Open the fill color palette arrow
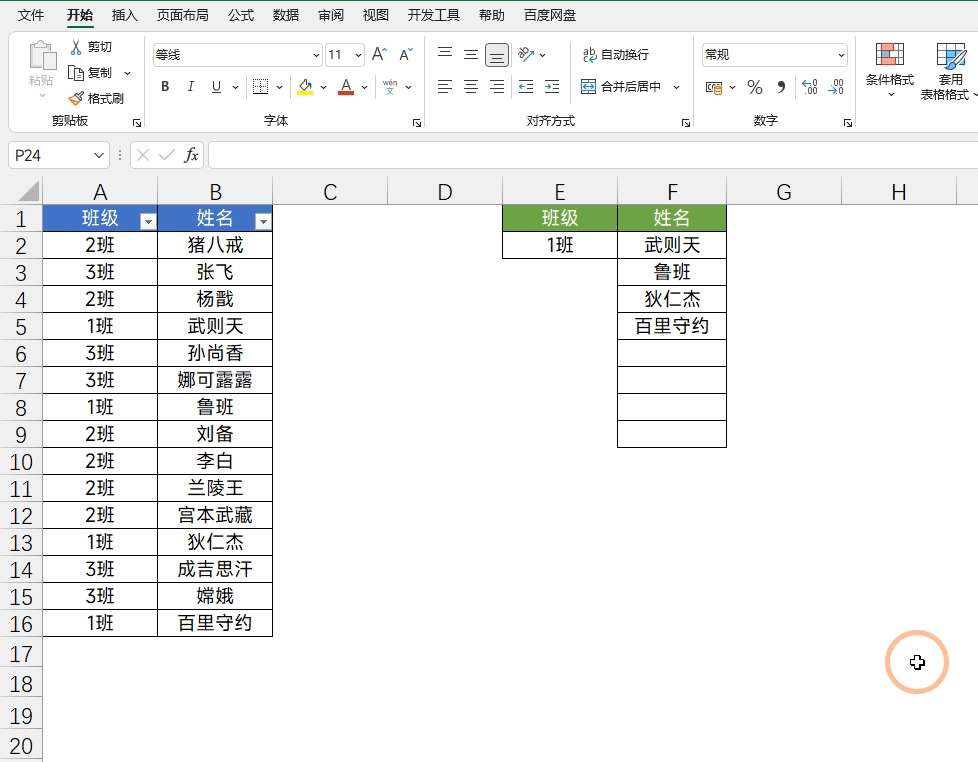Screen dimensions: 978x762 click(323, 87)
